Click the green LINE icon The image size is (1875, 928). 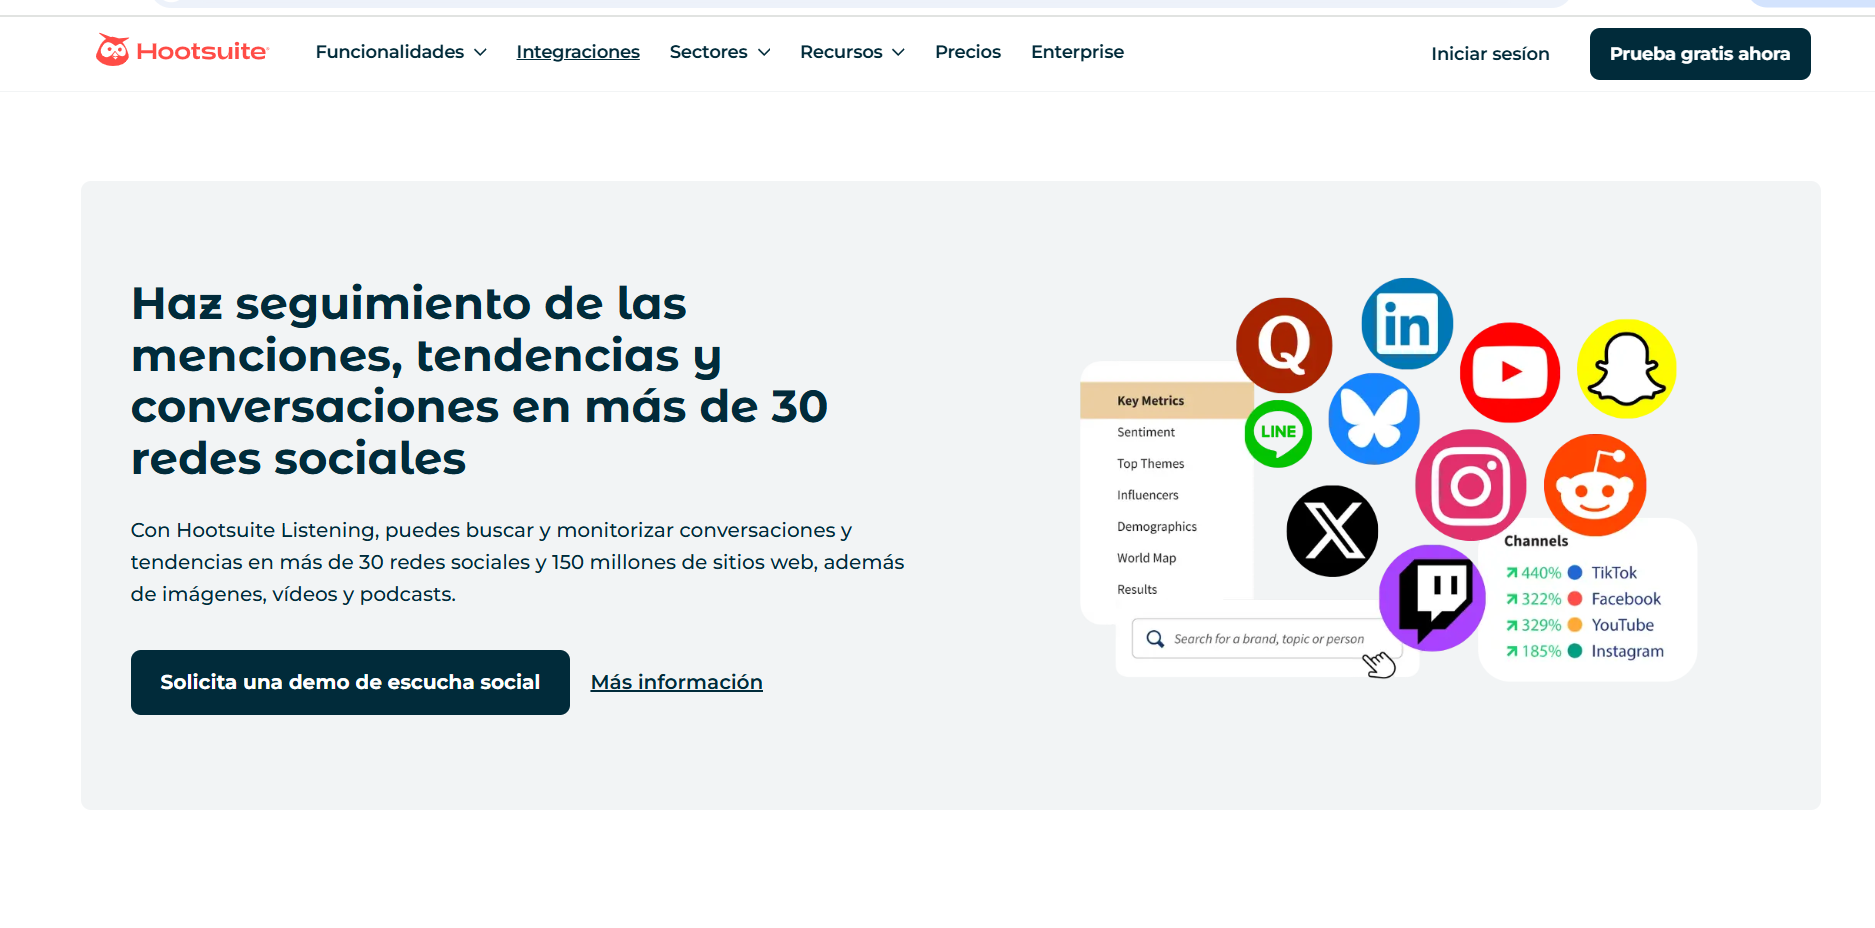[x=1278, y=433]
